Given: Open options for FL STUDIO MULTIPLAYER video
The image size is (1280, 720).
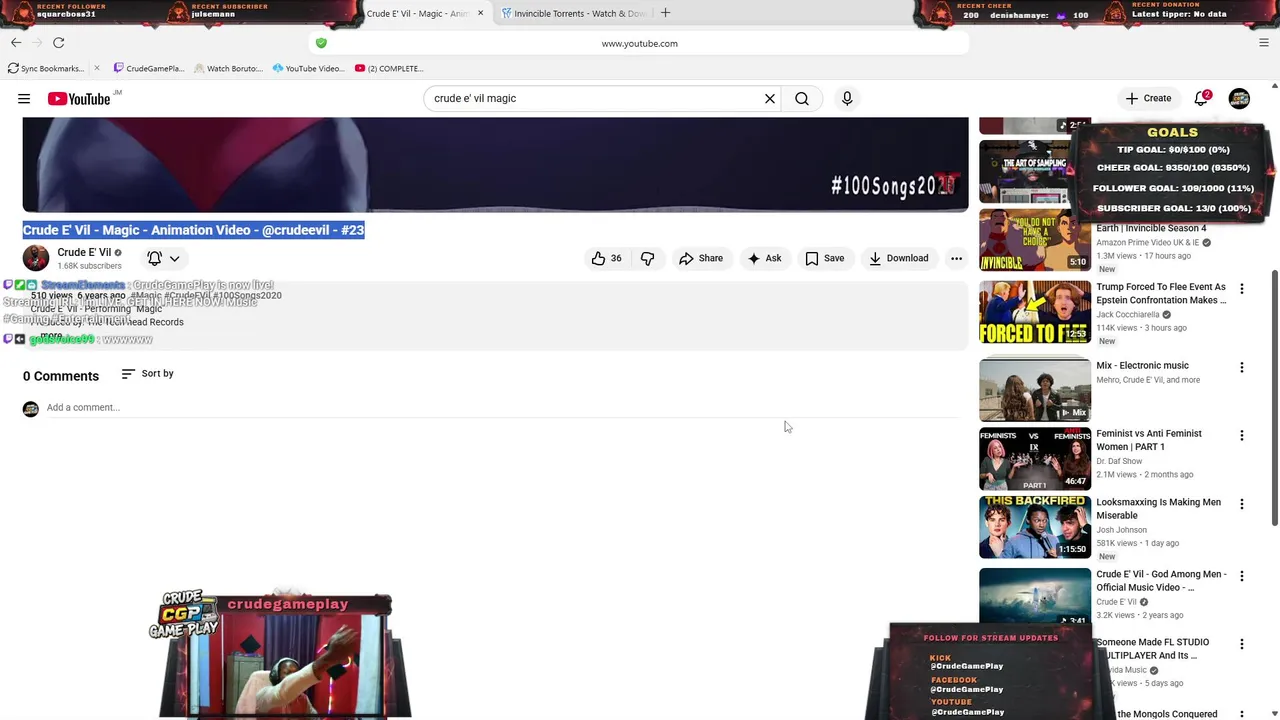Looking at the screenshot, I should tap(1242, 644).
